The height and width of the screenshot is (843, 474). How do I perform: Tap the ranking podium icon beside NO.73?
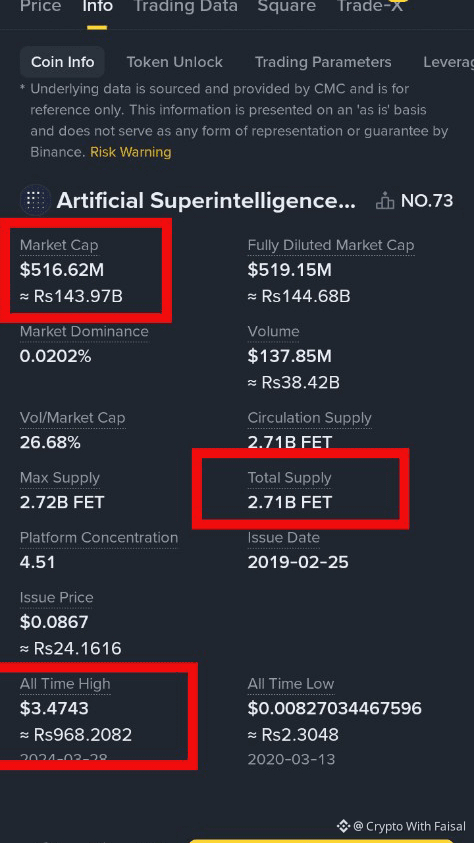(385, 201)
